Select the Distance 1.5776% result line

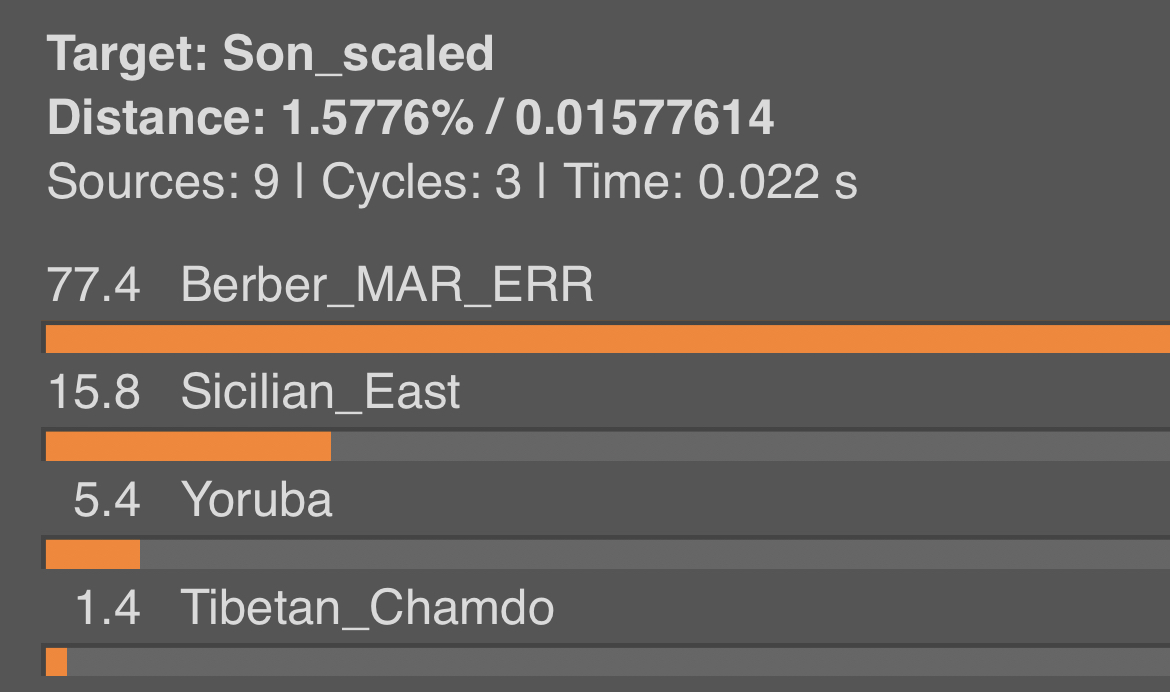click(x=410, y=118)
